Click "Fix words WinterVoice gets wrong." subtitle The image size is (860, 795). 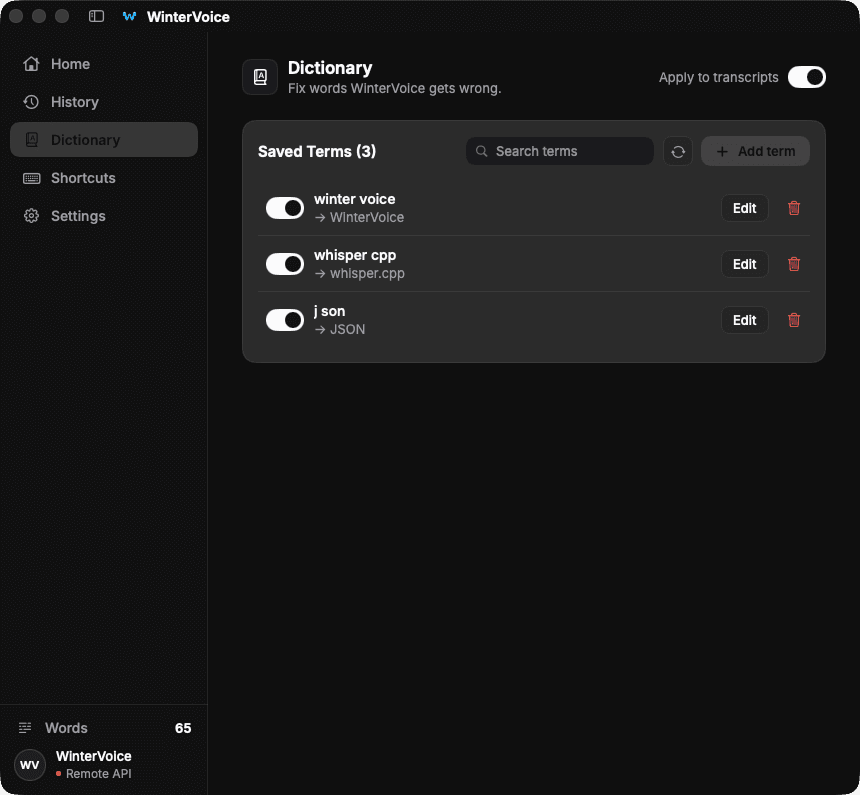[394, 89]
